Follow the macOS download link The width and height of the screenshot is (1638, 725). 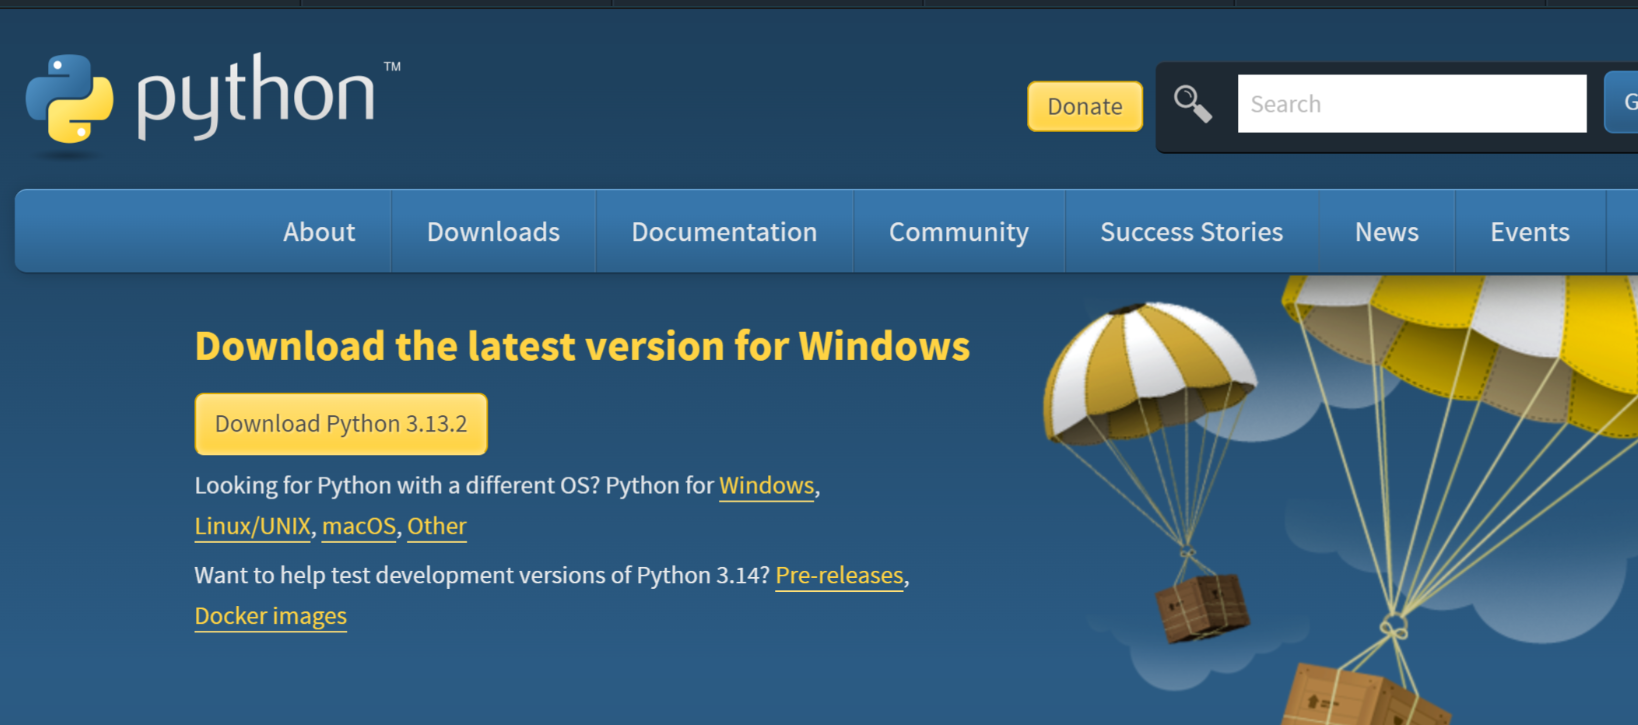(x=359, y=526)
